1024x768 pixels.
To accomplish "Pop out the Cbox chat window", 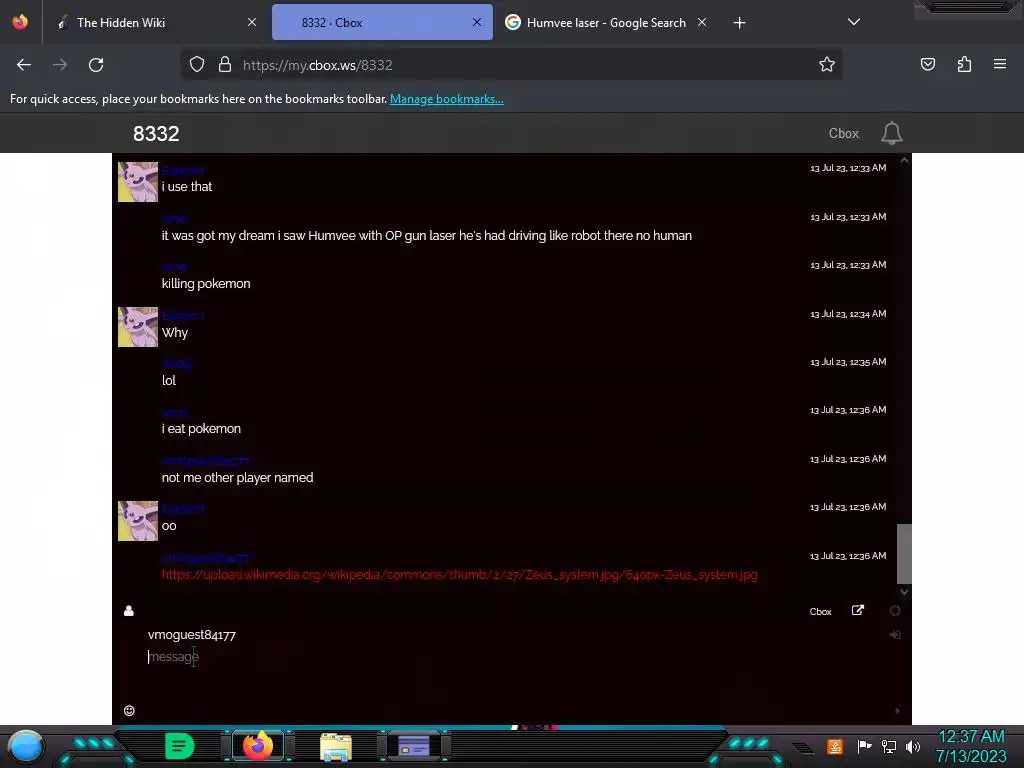I will point(857,611).
